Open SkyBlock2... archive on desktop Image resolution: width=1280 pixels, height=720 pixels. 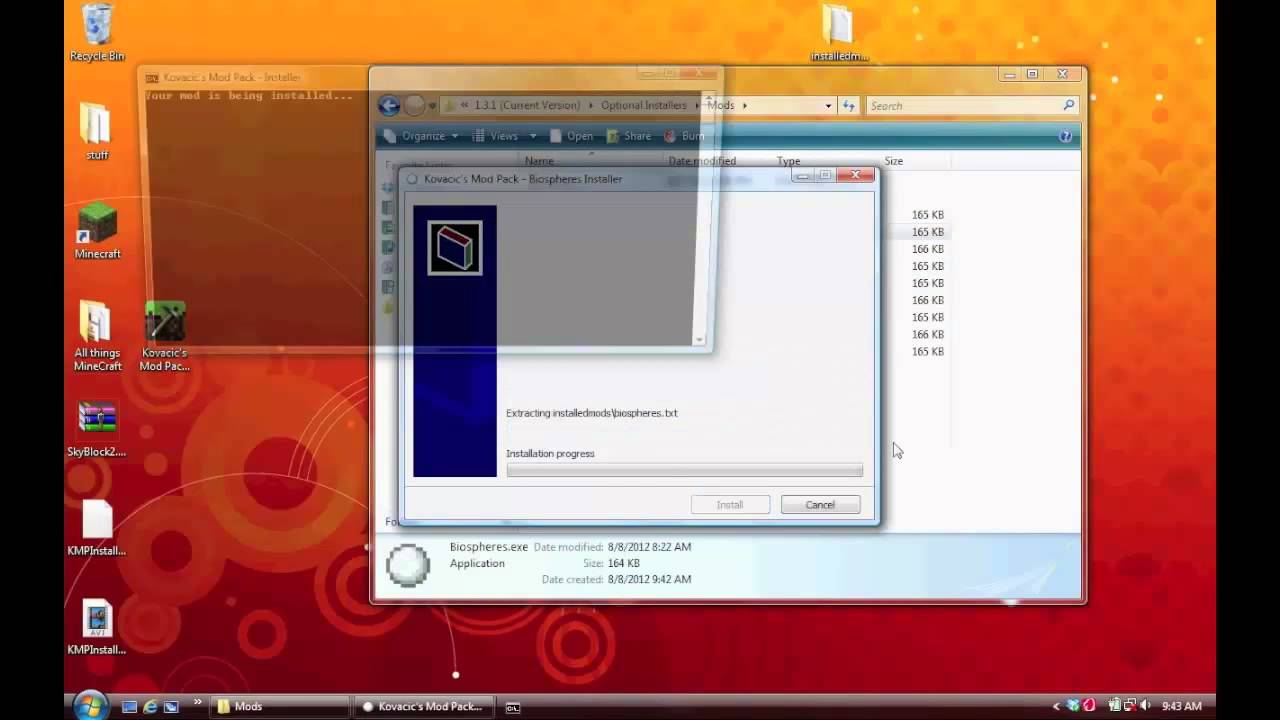(x=97, y=430)
